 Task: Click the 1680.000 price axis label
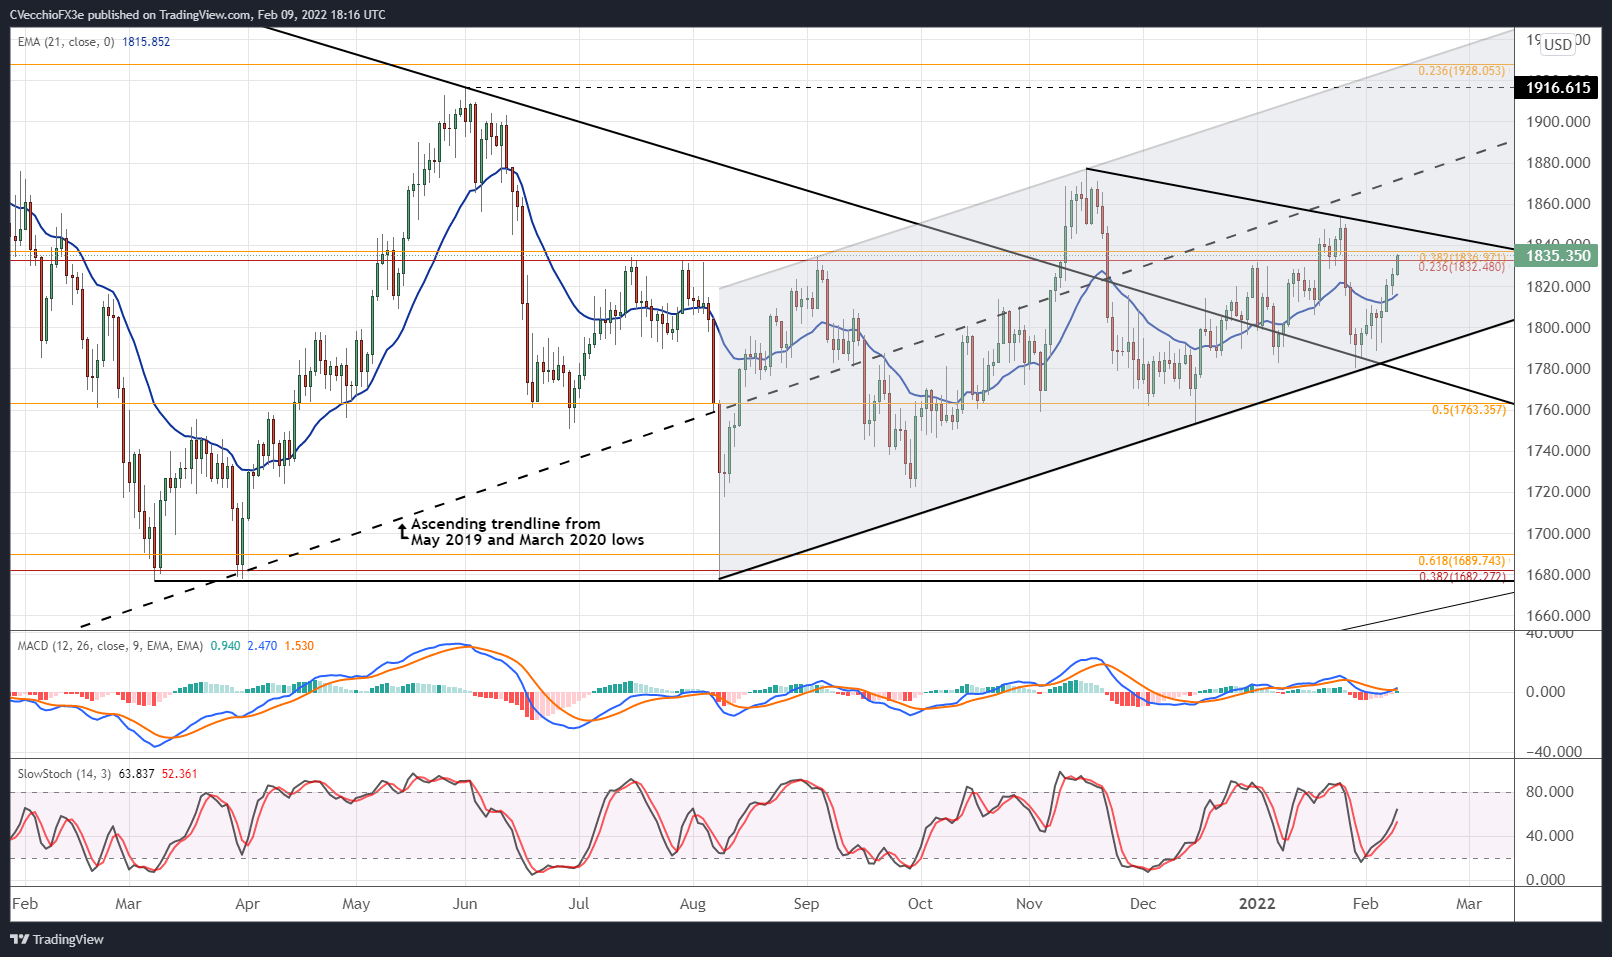pyautogui.click(x=1558, y=575)
